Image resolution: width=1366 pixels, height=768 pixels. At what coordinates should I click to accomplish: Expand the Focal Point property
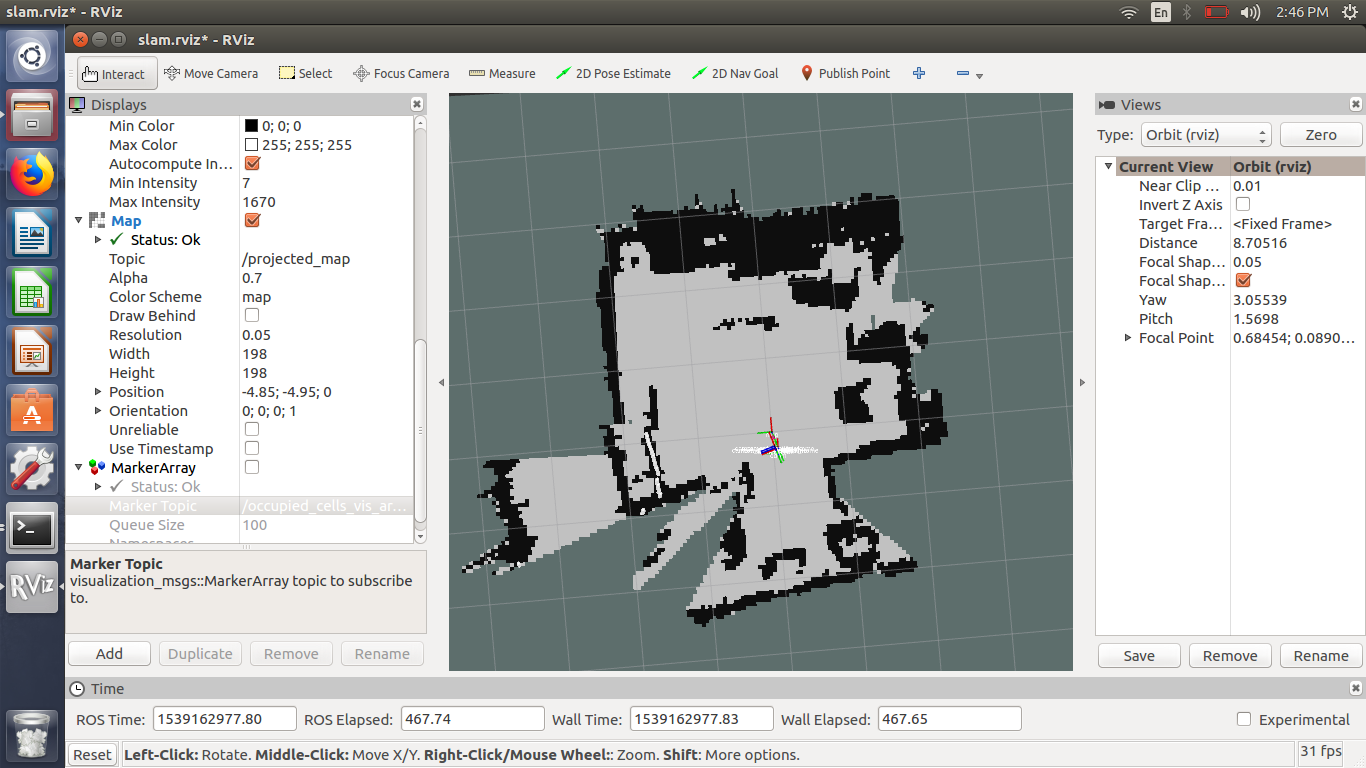click(x=1129, y=338)
